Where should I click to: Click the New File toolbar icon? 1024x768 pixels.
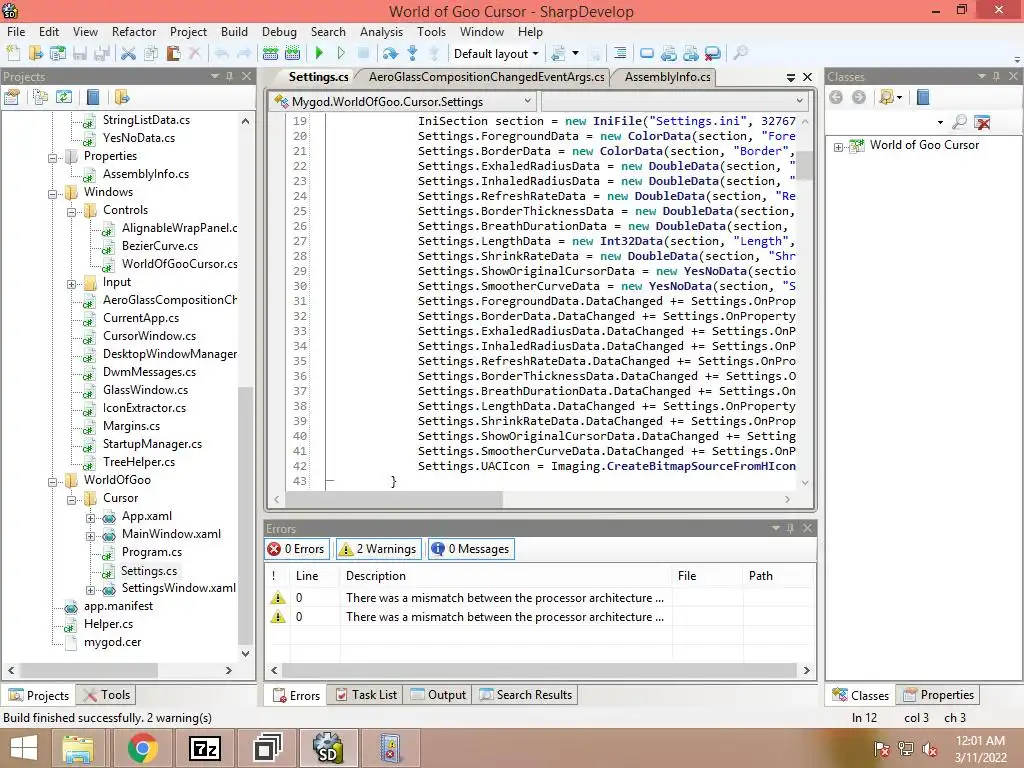[13, 54]
